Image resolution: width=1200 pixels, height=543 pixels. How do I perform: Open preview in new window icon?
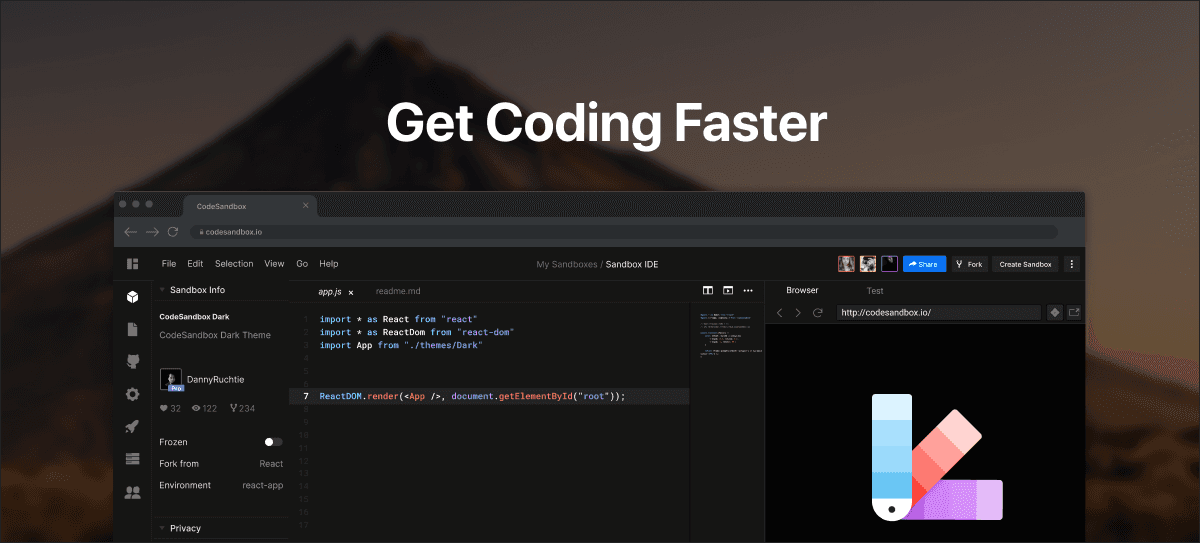tap(1074, 313)
